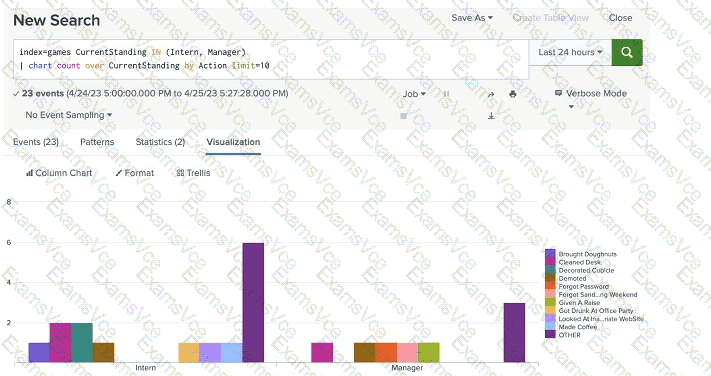Expand the No Event Sampling dropdown
This screenshot has height=376, width=711.
click(x=68, y=115)
